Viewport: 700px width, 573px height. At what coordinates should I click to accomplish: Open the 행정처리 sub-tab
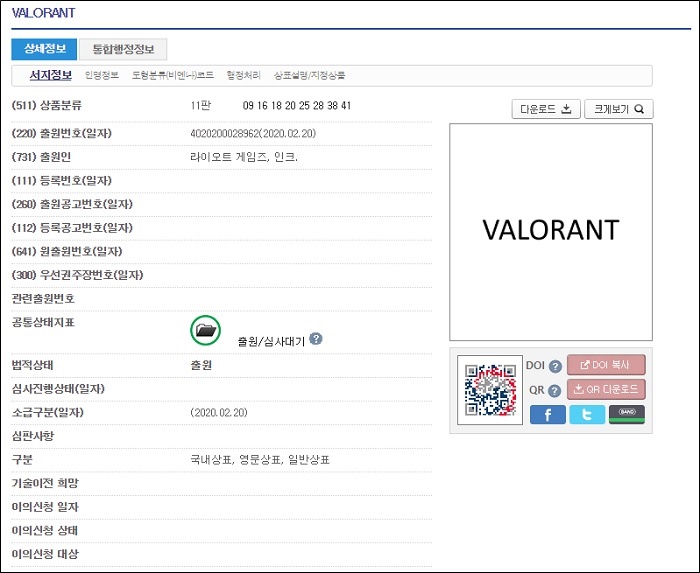[x=243, y=76]
